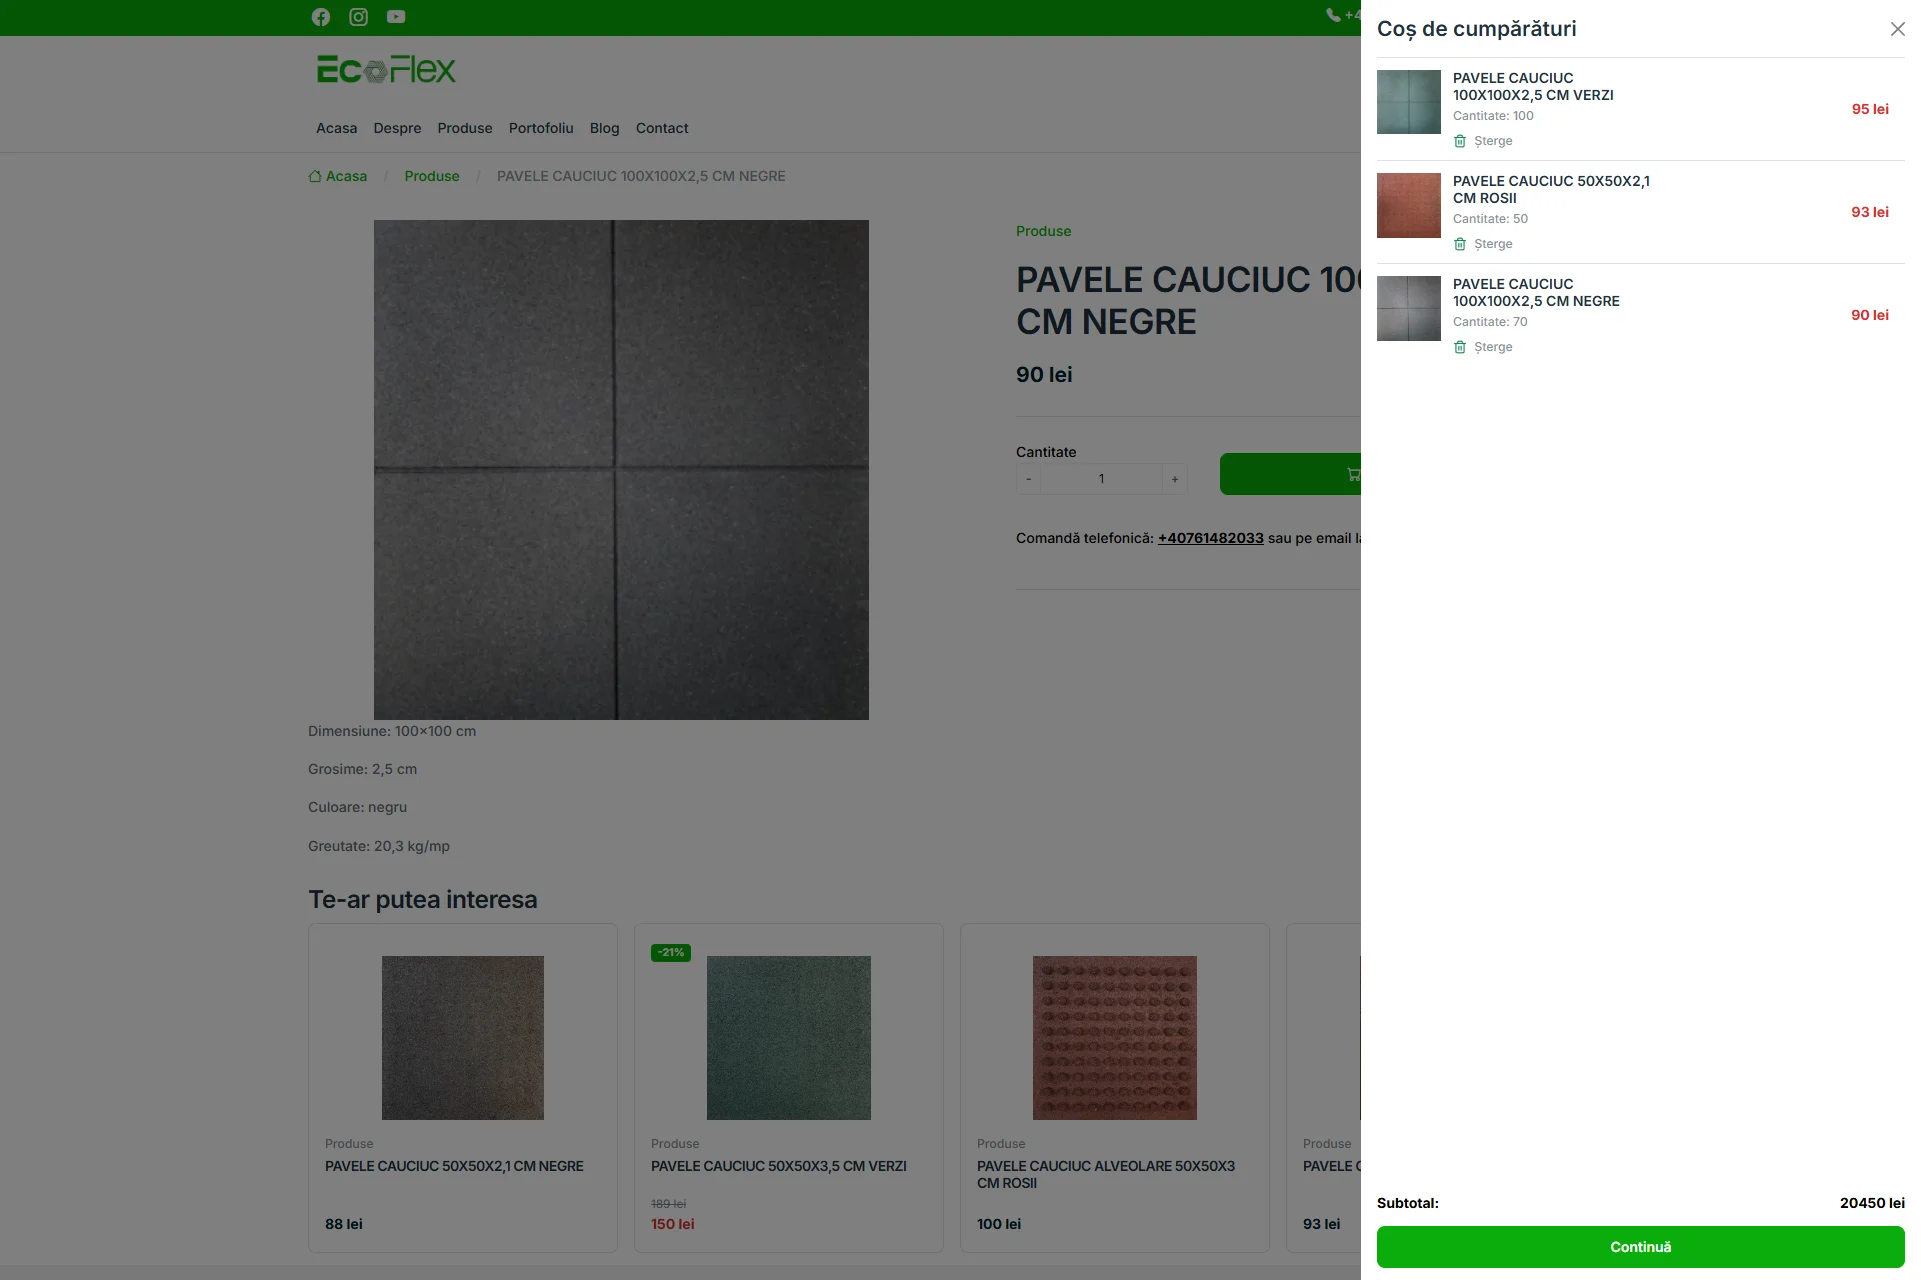Open the Instagram social icon
1921x1280 pixels.
click(x=358, y=17)
